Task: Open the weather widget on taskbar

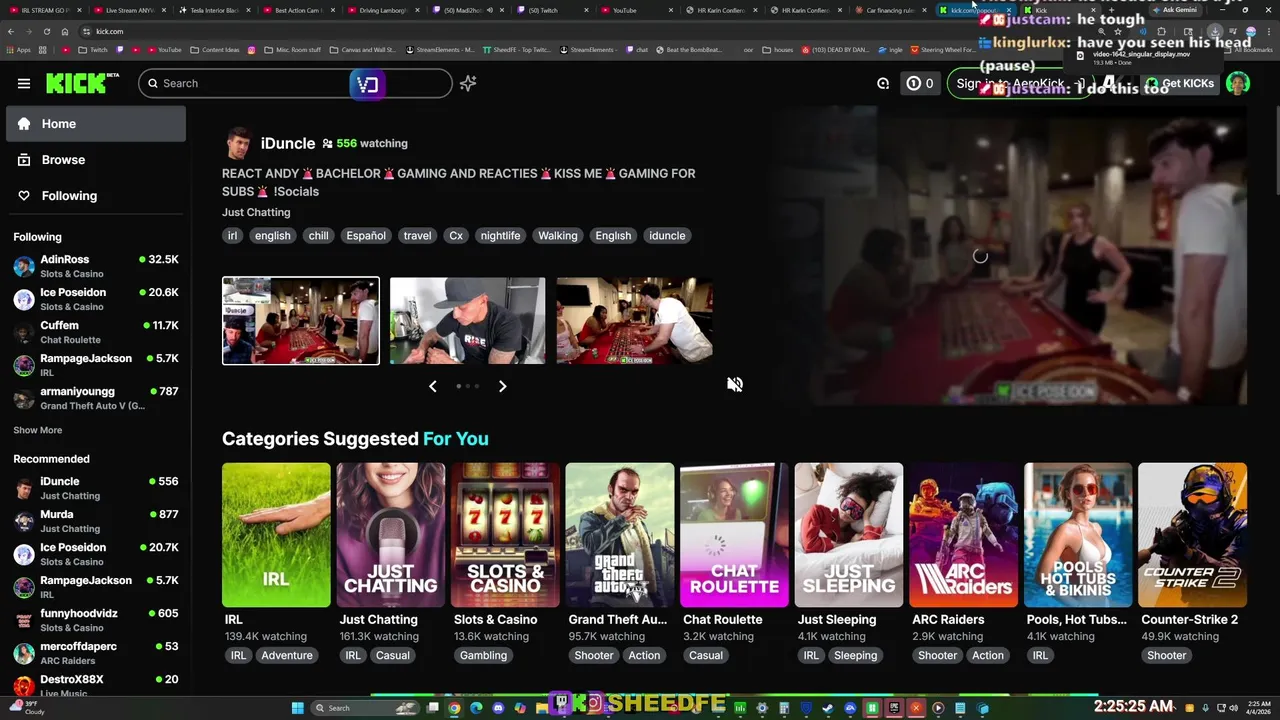Action: point(26,708)
